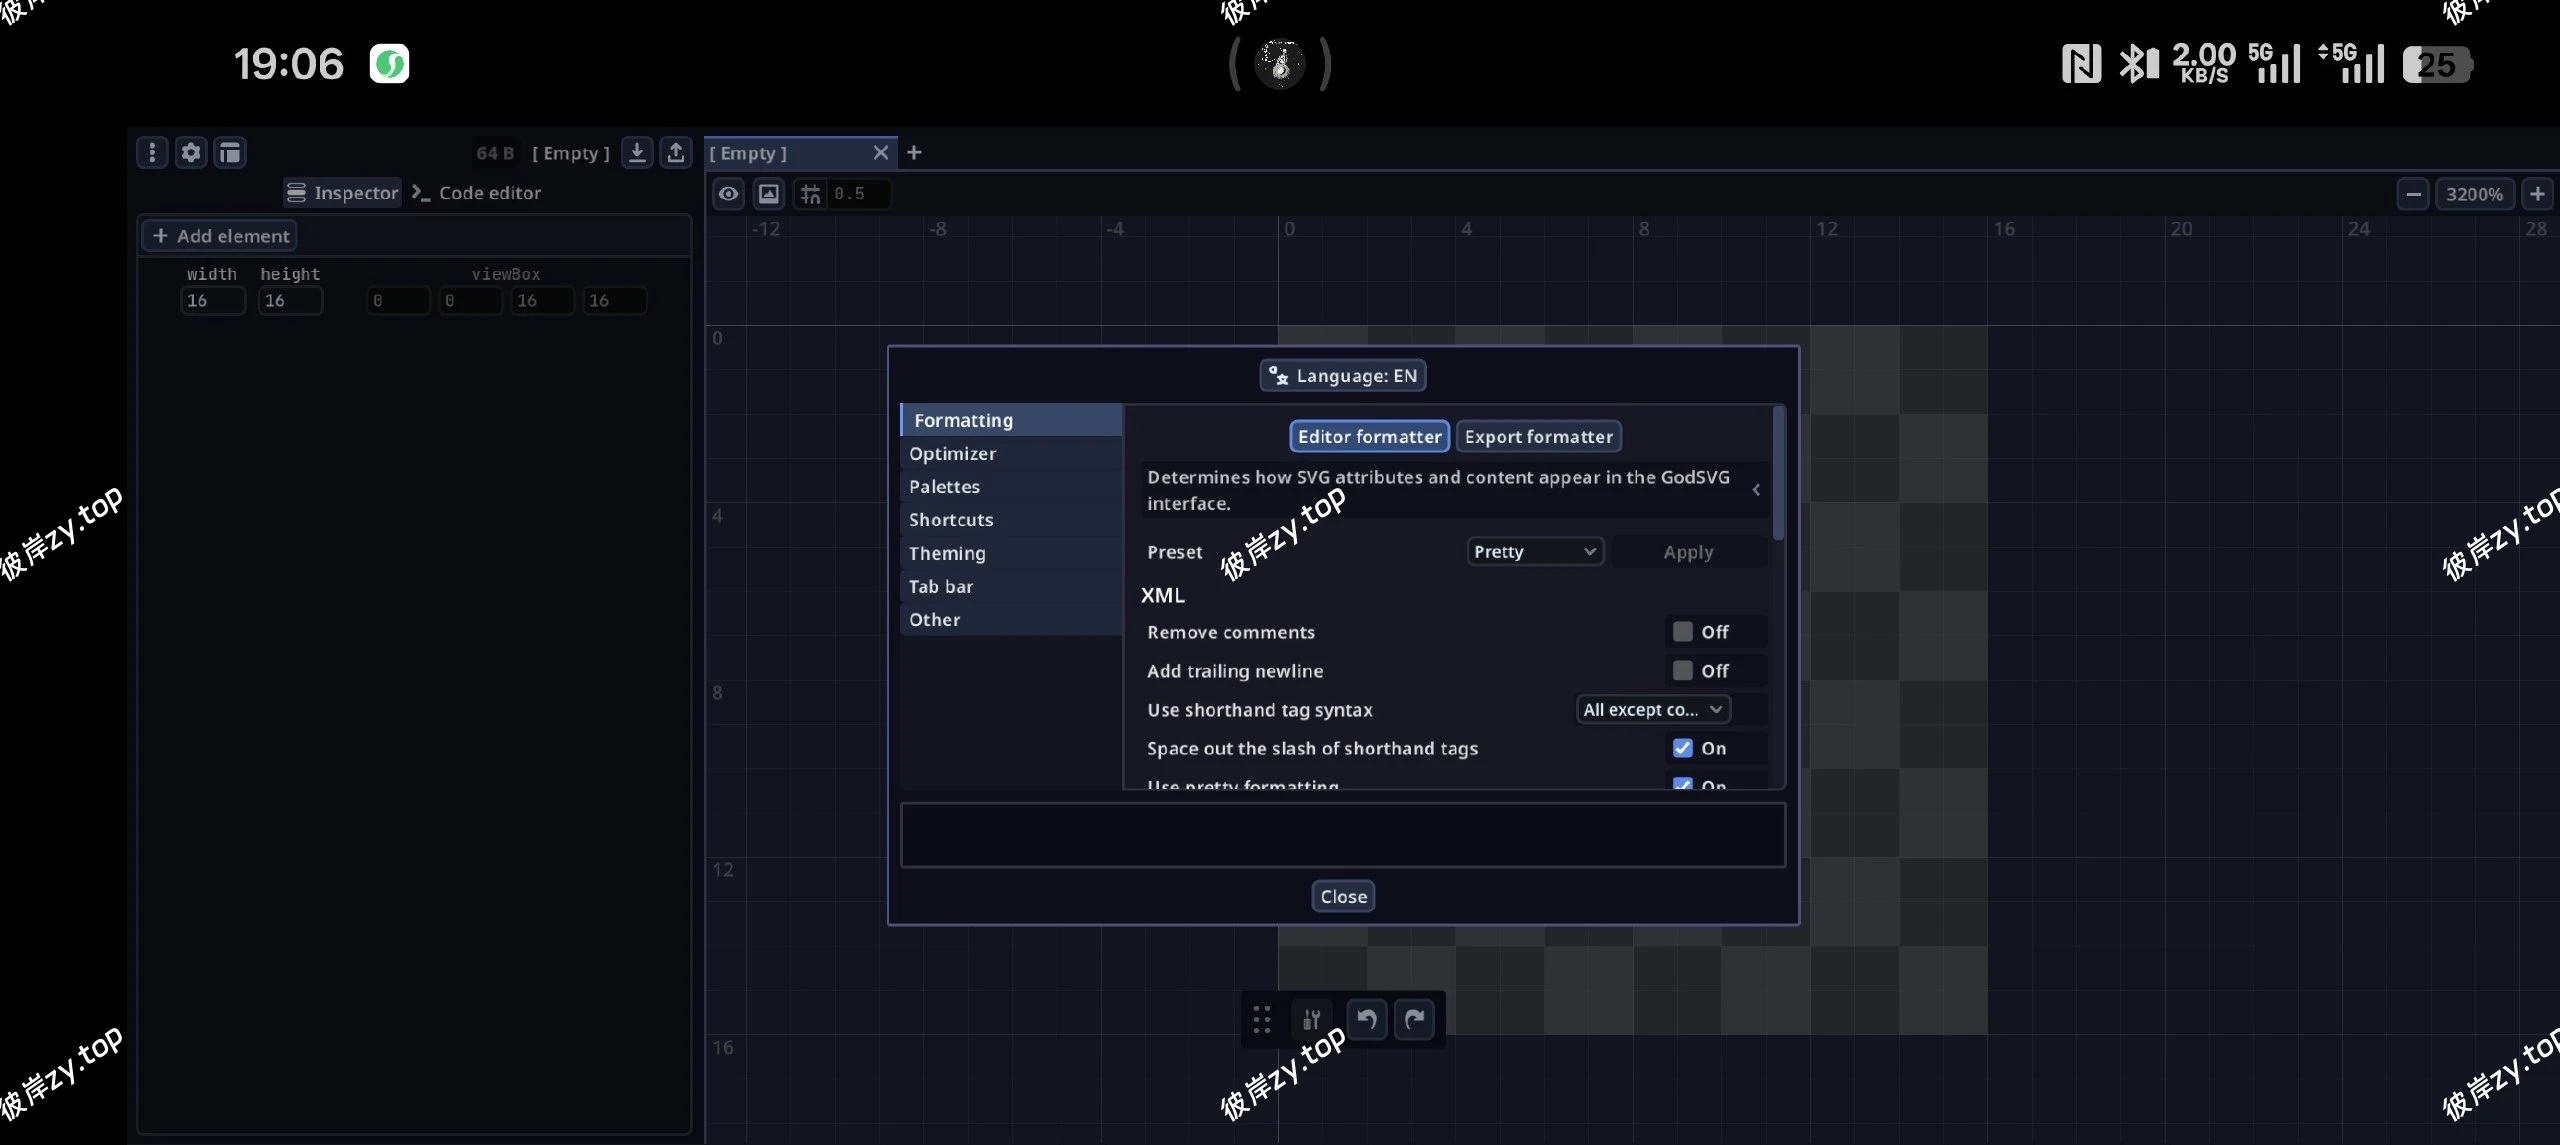Open the Preset Pretty dropdown

click(1535, 552)
